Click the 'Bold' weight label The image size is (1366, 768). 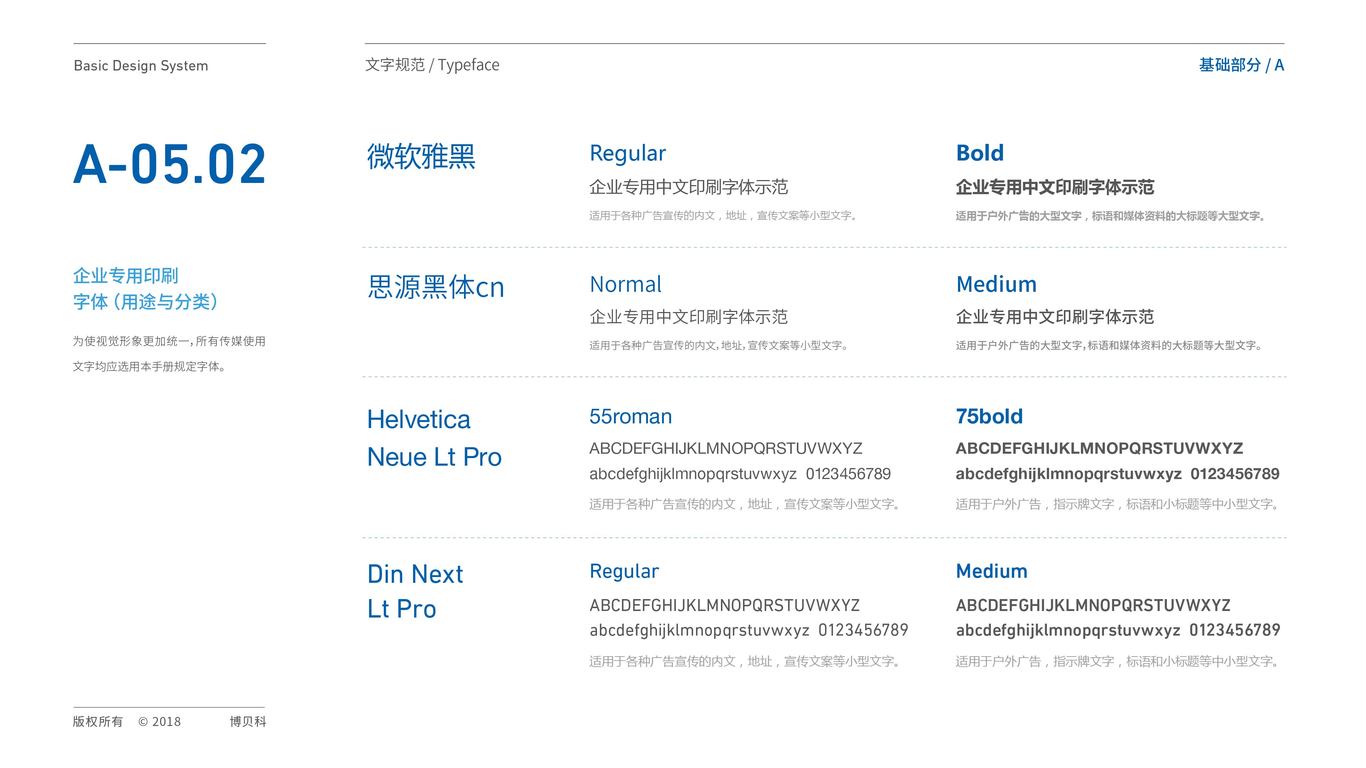pos(980,153)
